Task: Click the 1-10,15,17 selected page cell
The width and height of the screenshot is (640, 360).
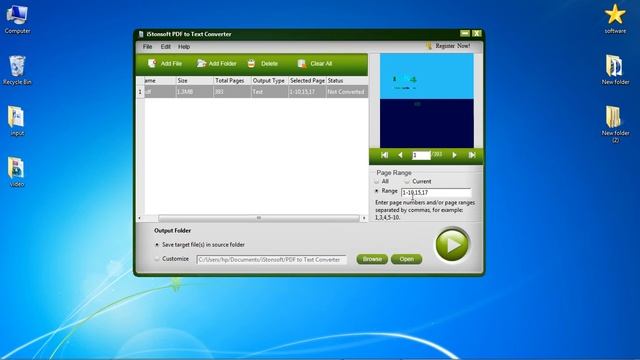Action: [x=307, y=92]
